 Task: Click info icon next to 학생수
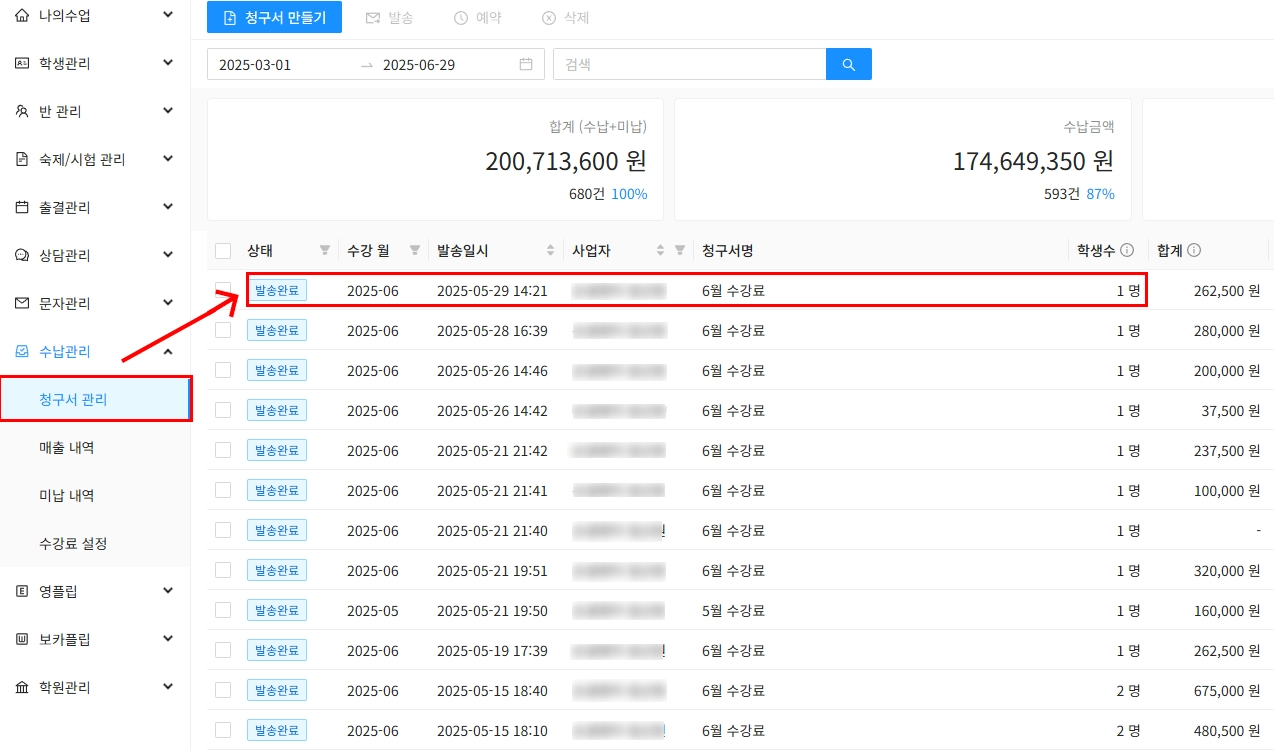(1127, 250)
